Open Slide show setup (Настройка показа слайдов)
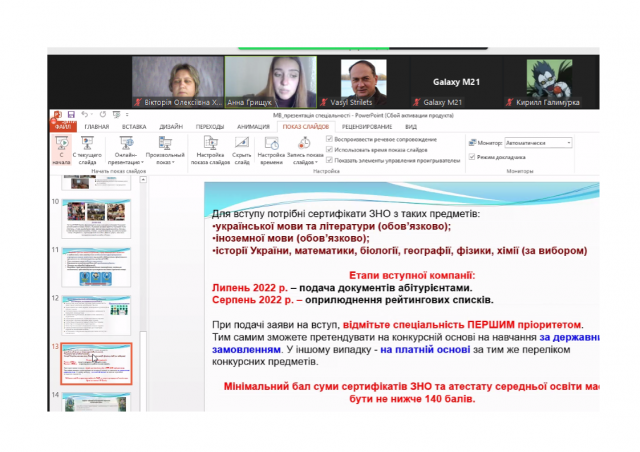Viewport: 640px width, 452px height. pyautogui.click(x=210, y=150)
